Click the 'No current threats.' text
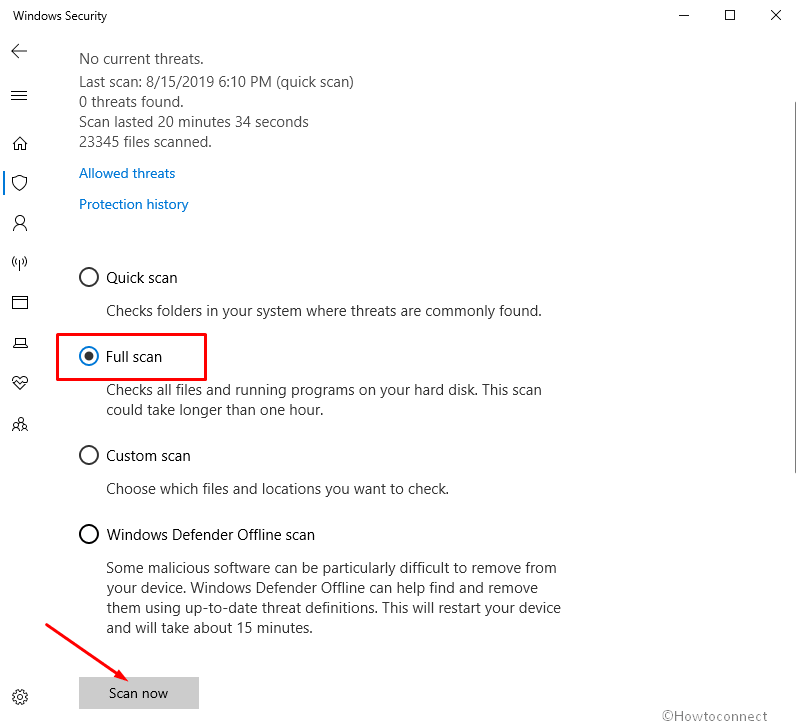The width and height of the screenshot is (796, 724). tap(141, 59)
